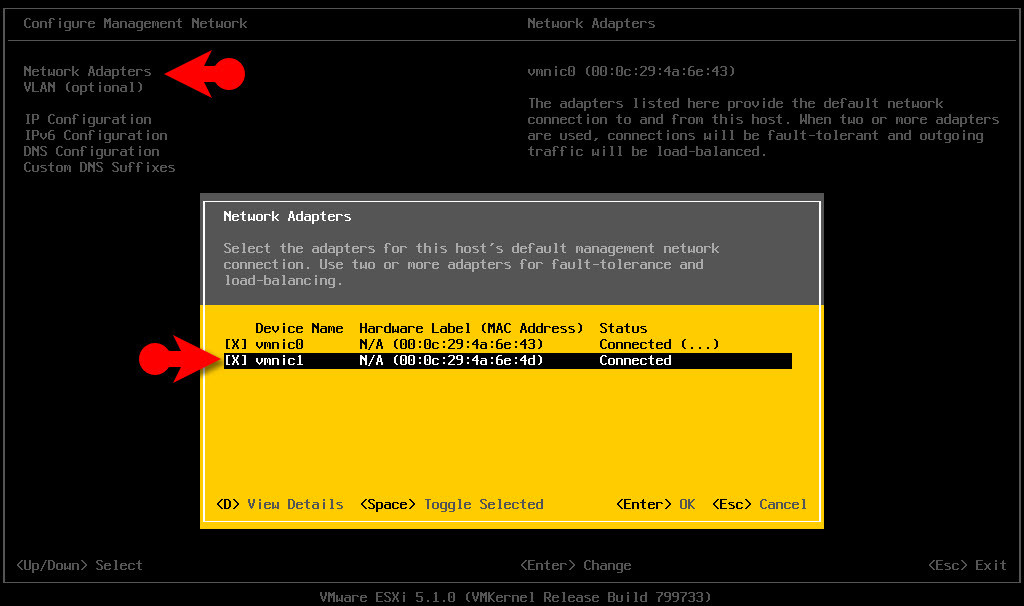
Task: Click the vmnic1 device name
Action: 280,360
